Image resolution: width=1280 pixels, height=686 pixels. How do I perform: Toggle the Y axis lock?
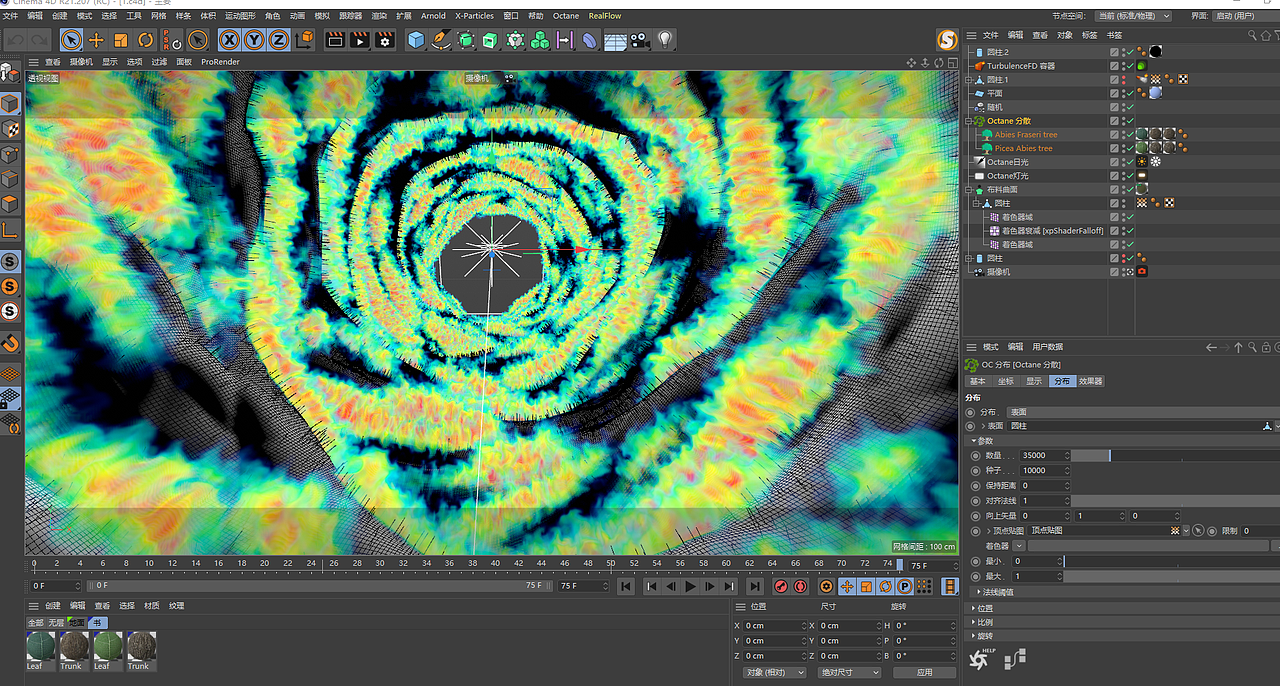click(x=254, y=40)
